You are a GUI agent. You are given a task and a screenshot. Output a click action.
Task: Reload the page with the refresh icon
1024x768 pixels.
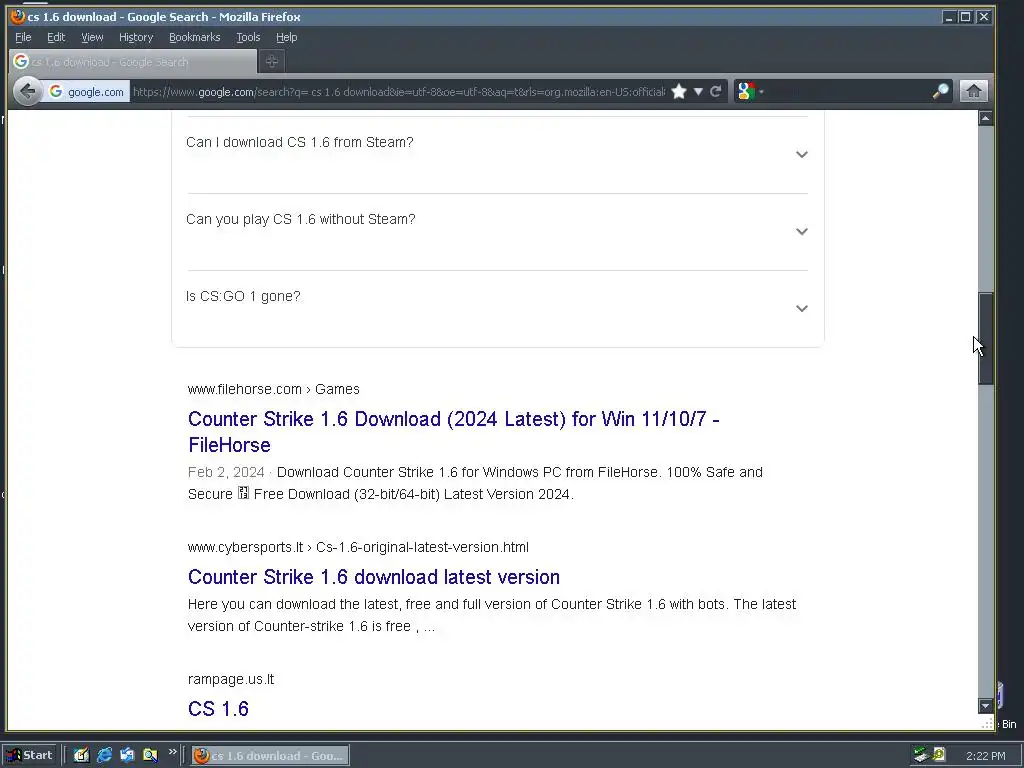716,91
